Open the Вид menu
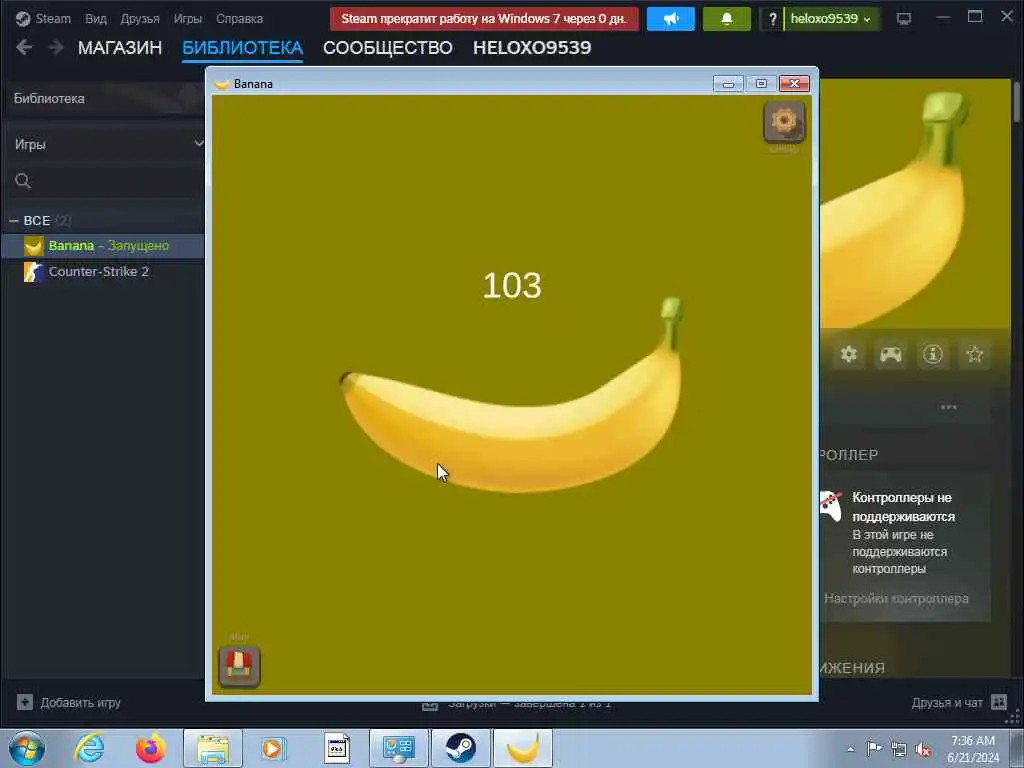Image resolution: width=1024 pixels, height=768 pixels. pos(95,19)
